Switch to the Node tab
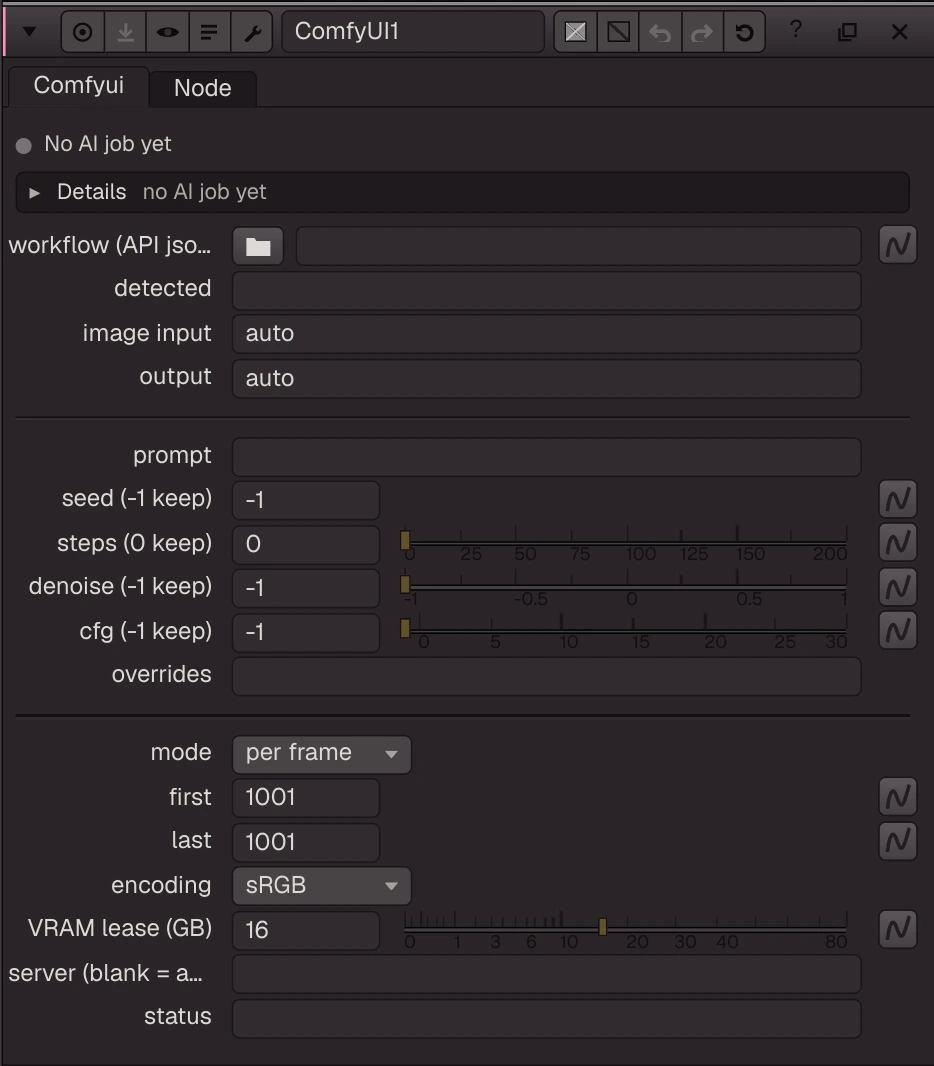The height and width of the screenshot is (1066, 934). click(203, 88)
